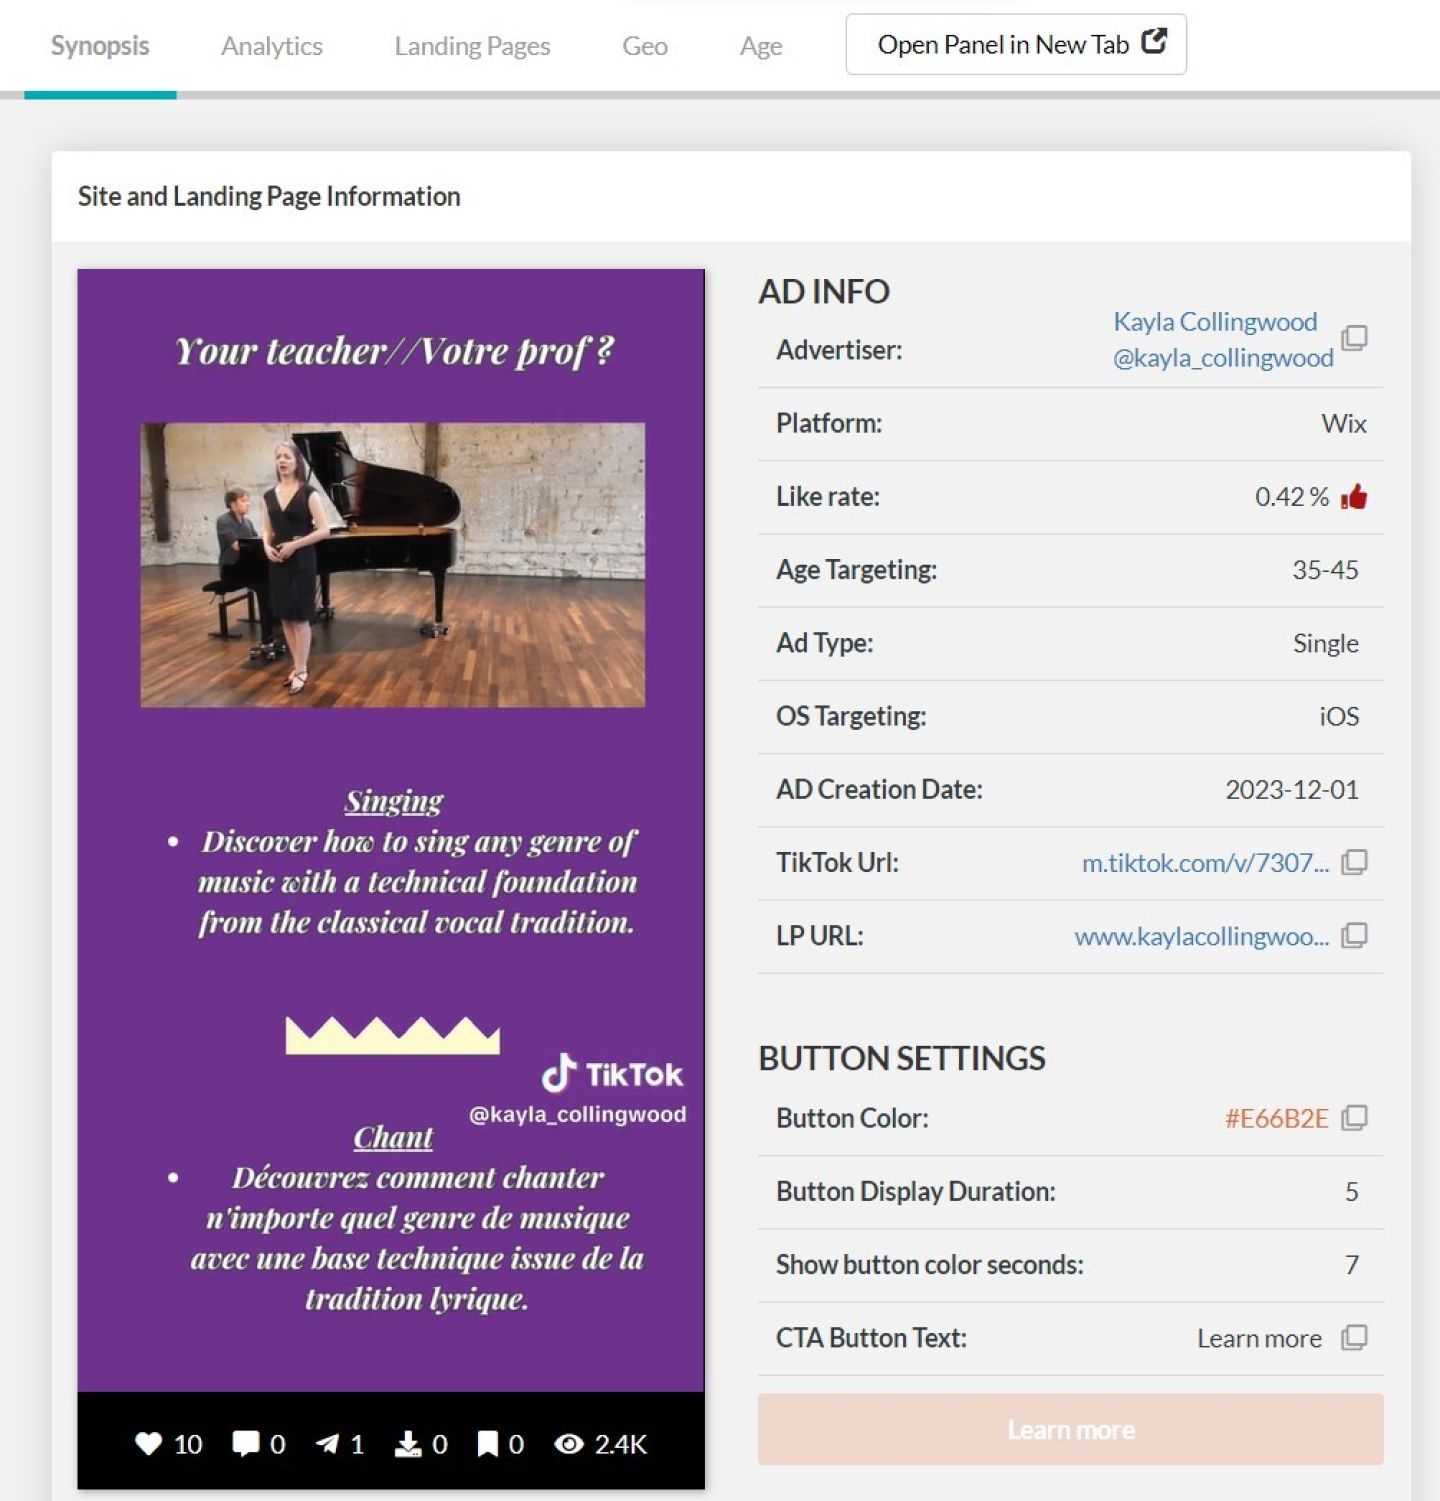Select the Geo tab

(644, 46)
